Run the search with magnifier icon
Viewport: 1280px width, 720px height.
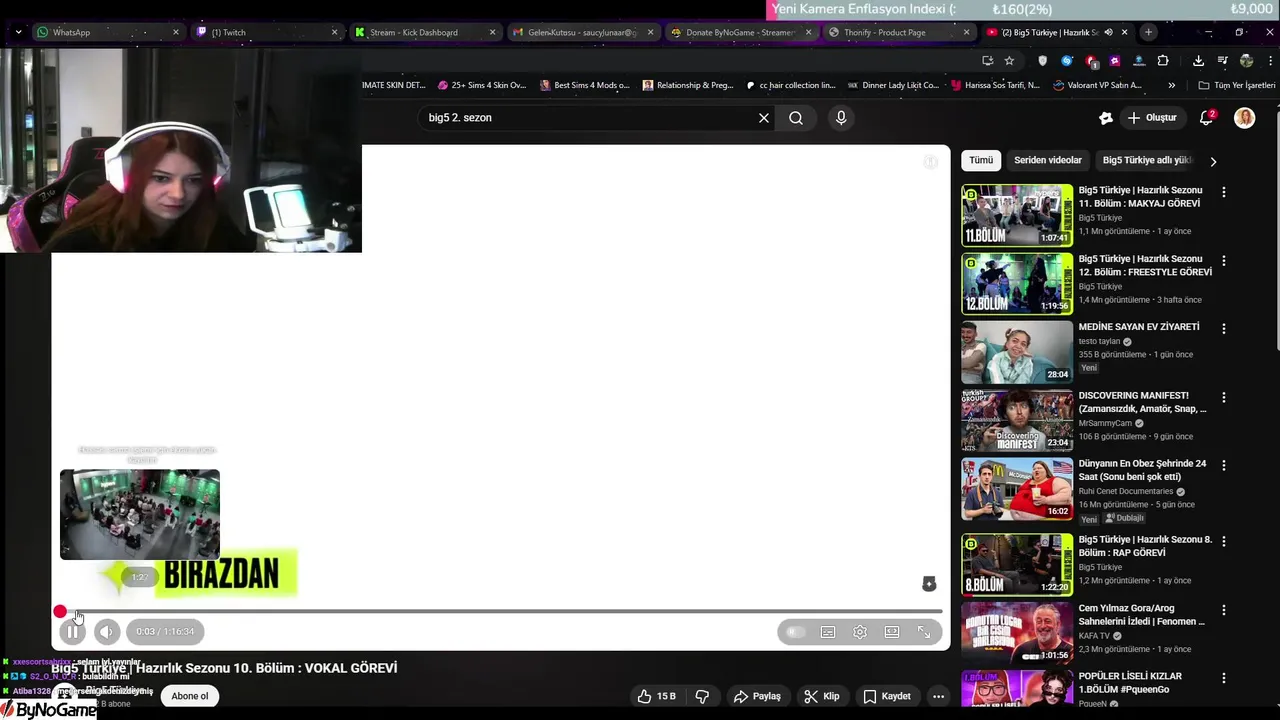click(796, 118)
